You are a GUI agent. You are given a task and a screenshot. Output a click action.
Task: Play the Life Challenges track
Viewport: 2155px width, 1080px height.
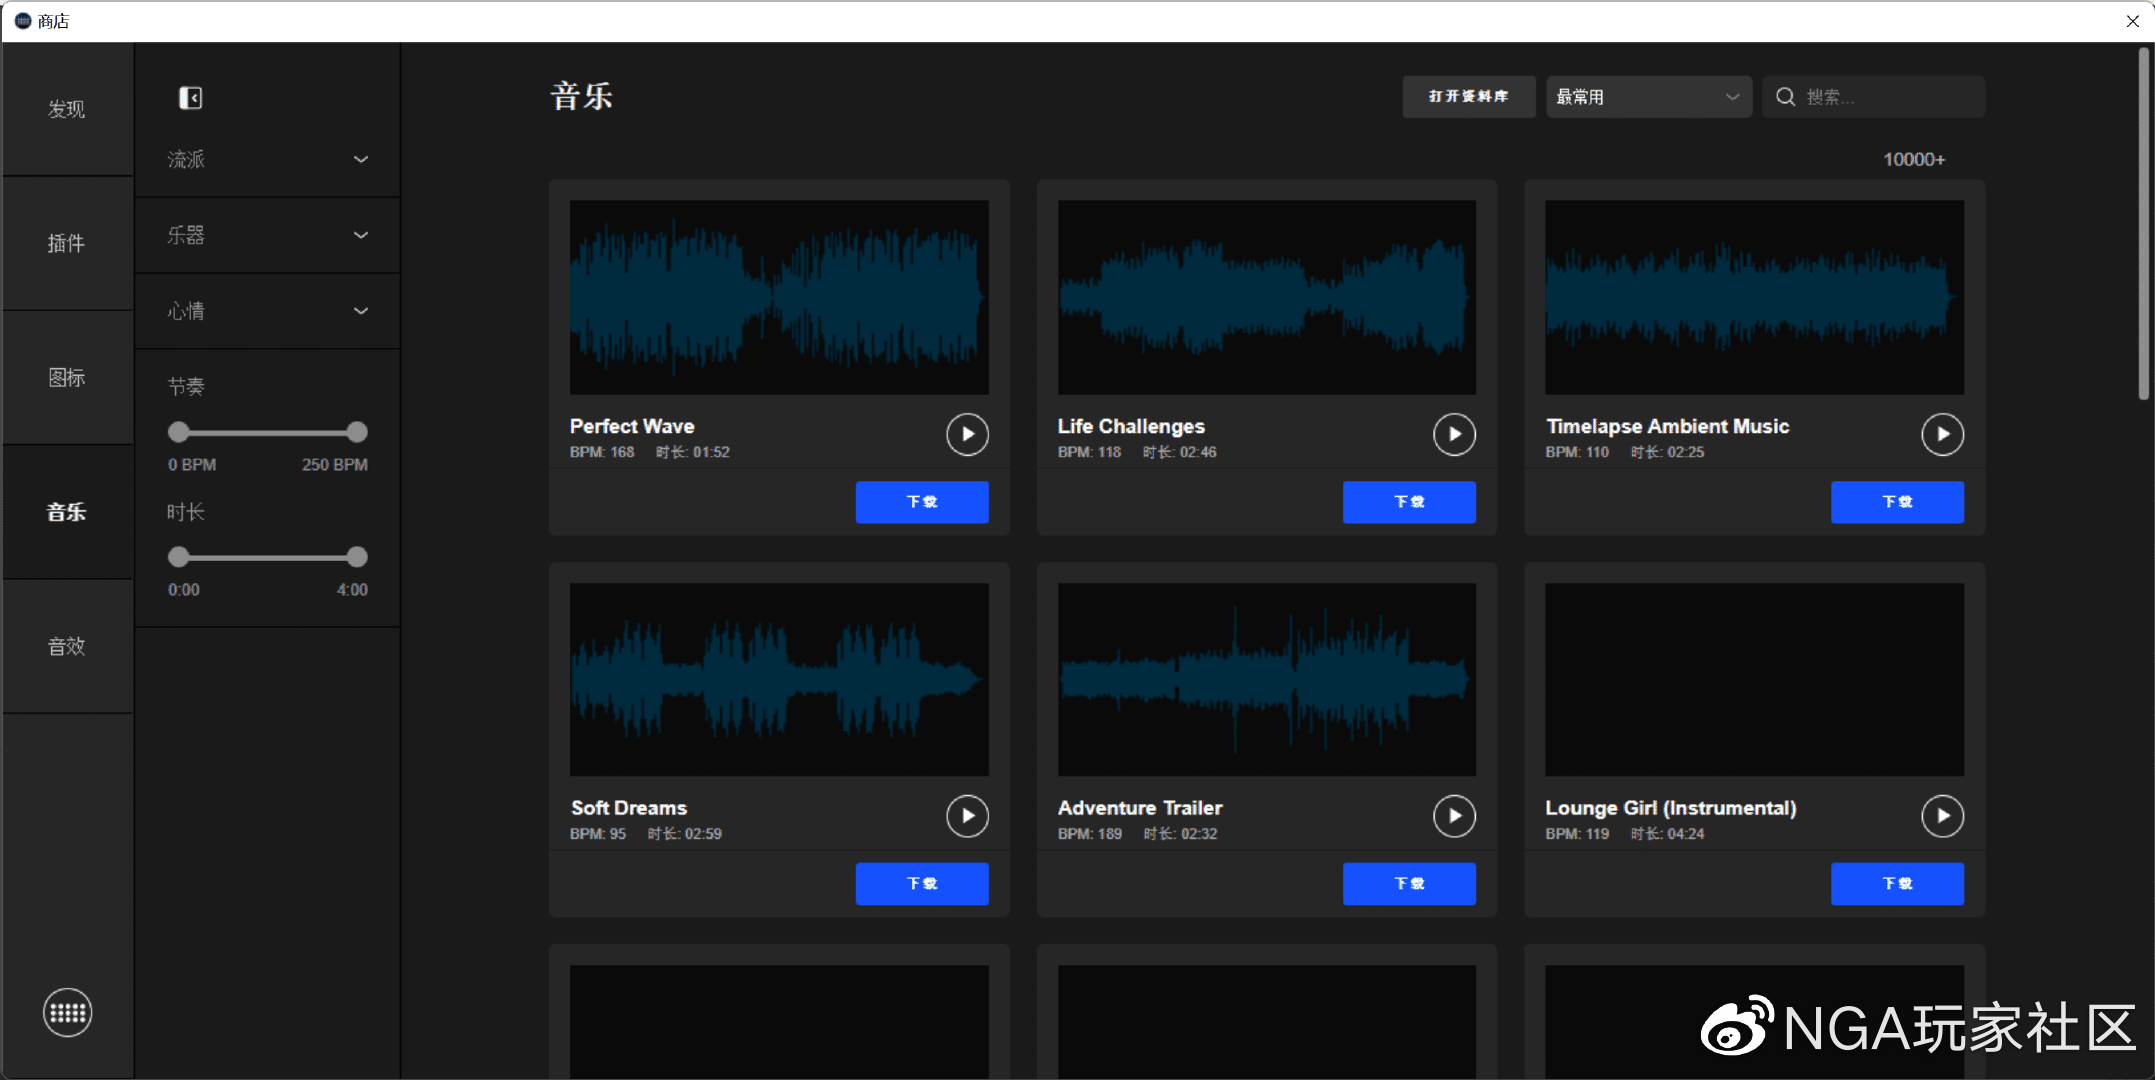[1454, 434]
